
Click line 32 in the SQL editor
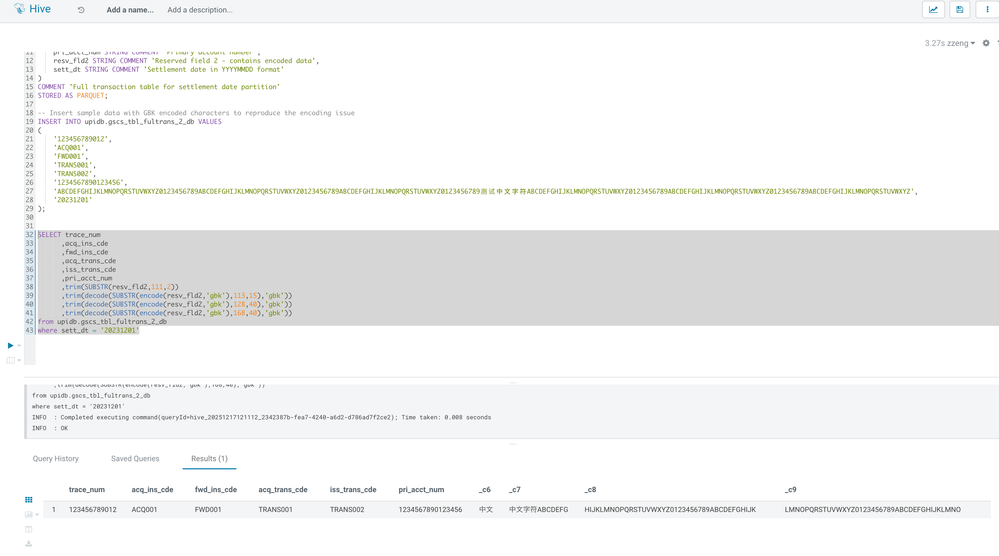(200, 235)
